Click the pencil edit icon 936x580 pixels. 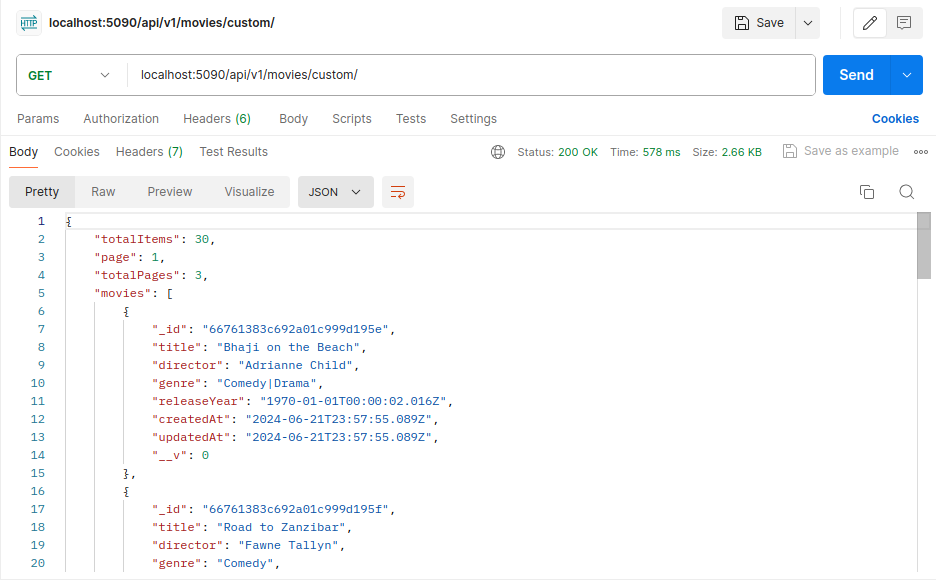click(x=870, y=23)
